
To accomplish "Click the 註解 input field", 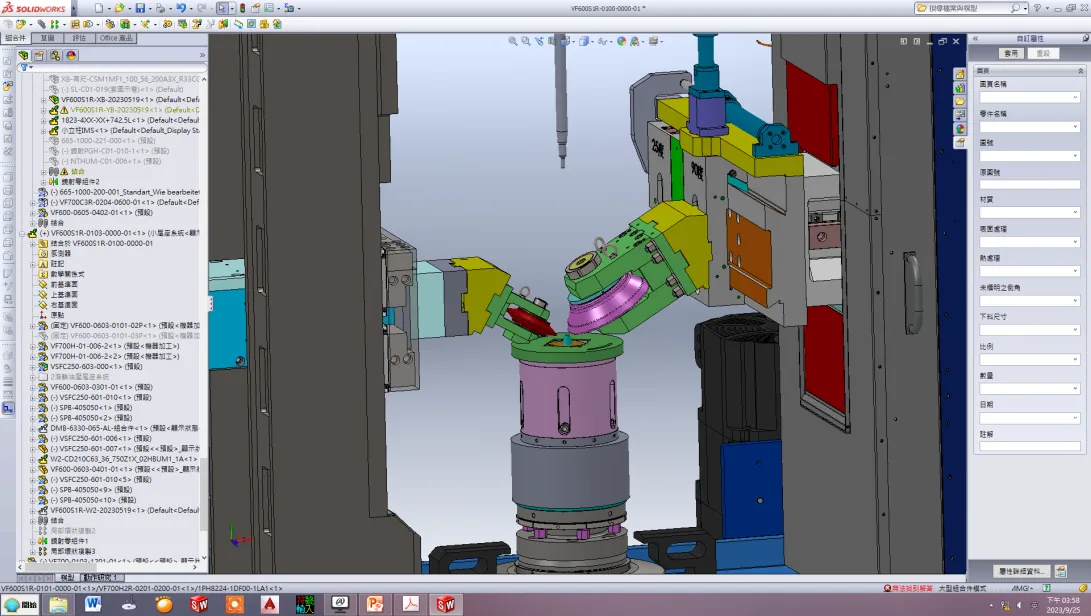I will [x=1030, y=446].
